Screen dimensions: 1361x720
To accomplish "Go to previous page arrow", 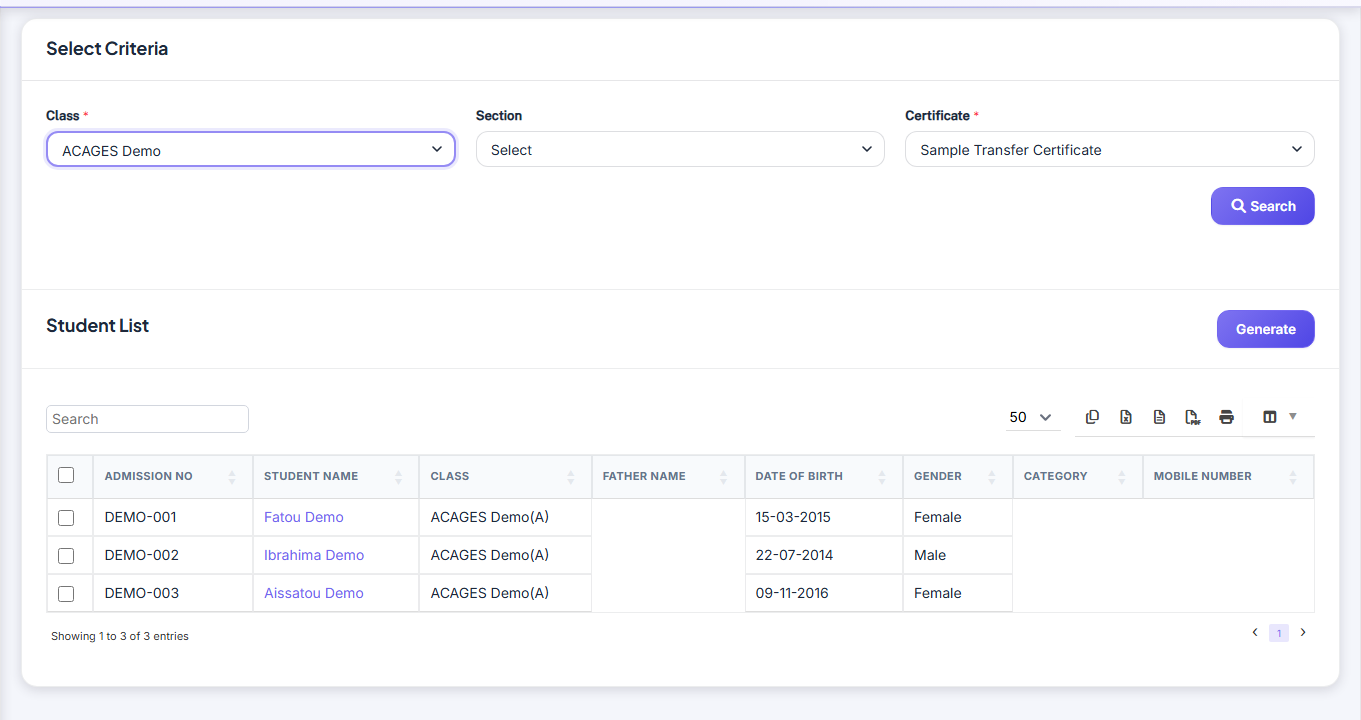I will (x=1255, y=632).
